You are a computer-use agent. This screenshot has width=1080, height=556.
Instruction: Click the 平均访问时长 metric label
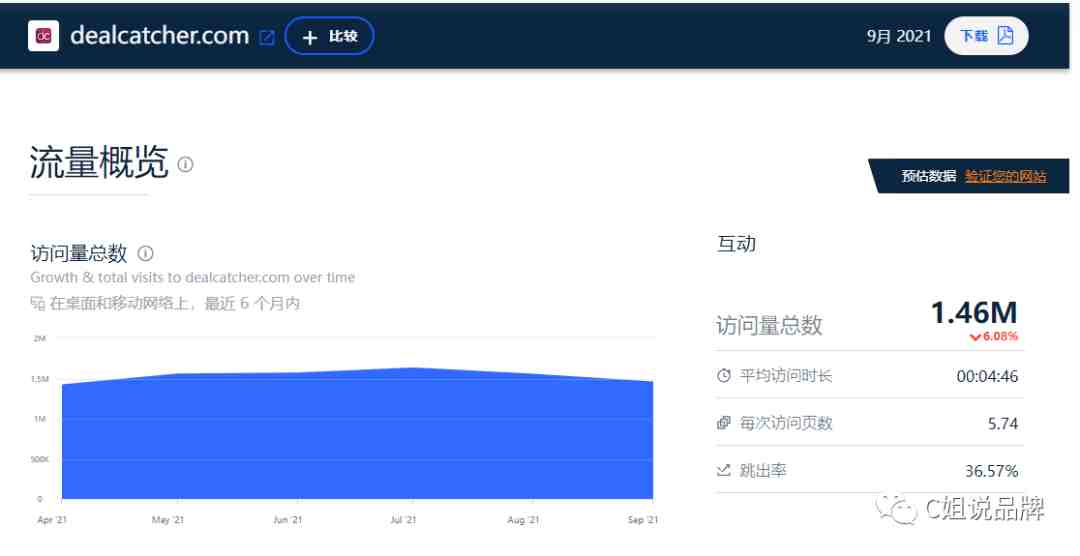pos(786,376)
